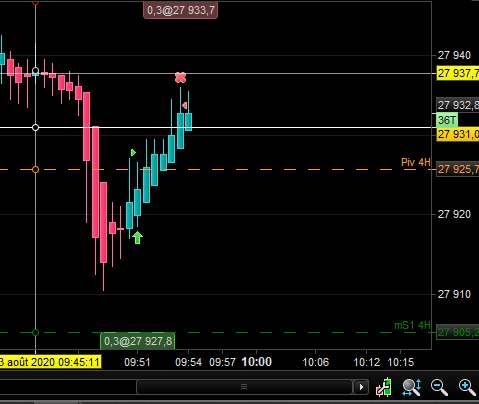This screenshot has width=479, height=404.
Task: Click the 10:12 time axis label
Action: click(x=366, y=362)
